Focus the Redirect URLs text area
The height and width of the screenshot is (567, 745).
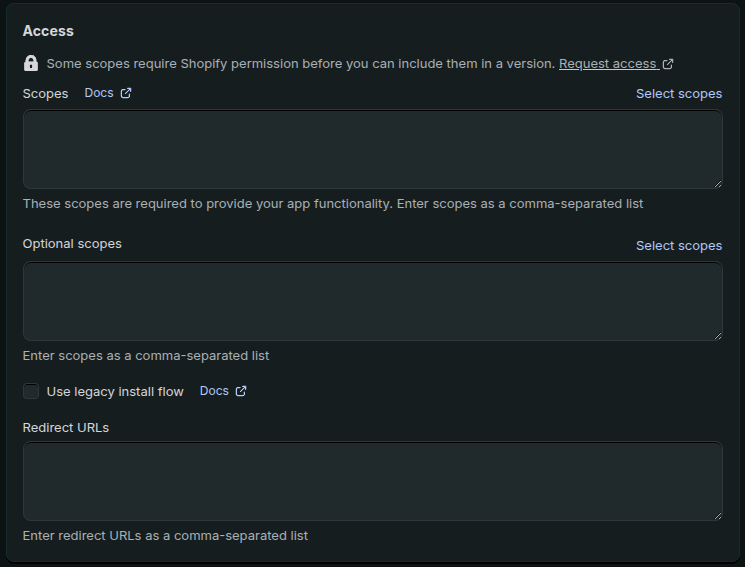click(372, 481)
